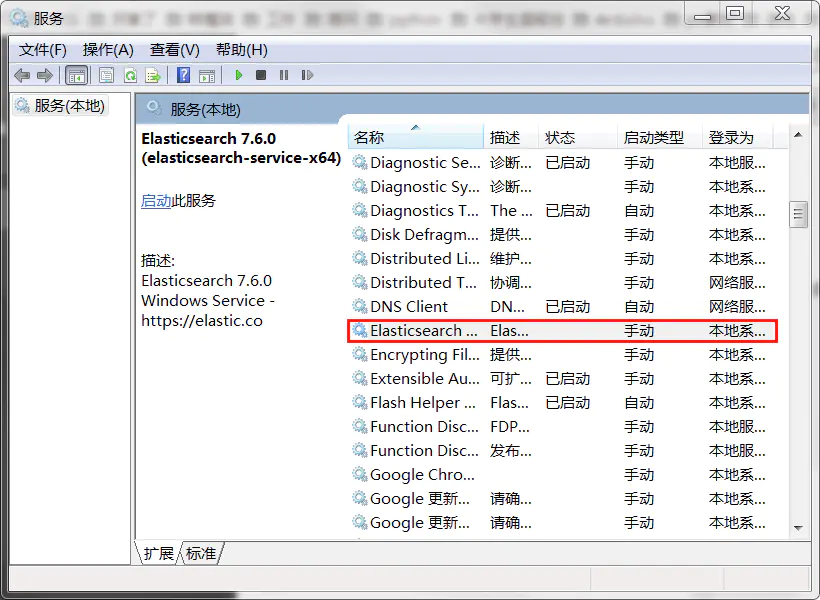Viewport: 820px width, 600px height.
Task: Click the help toolbar icon
Action: pos(186,74)
